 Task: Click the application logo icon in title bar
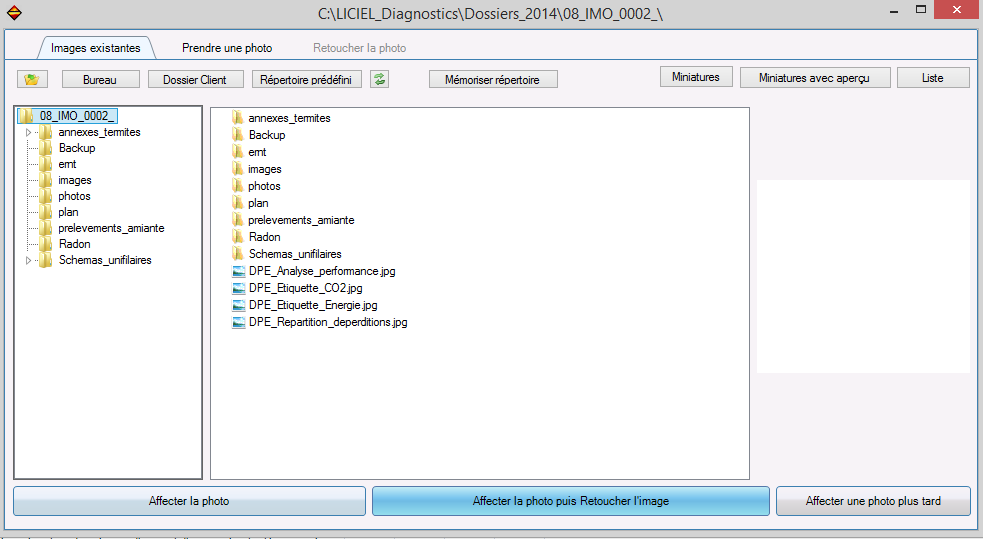(x=14, y=13)
